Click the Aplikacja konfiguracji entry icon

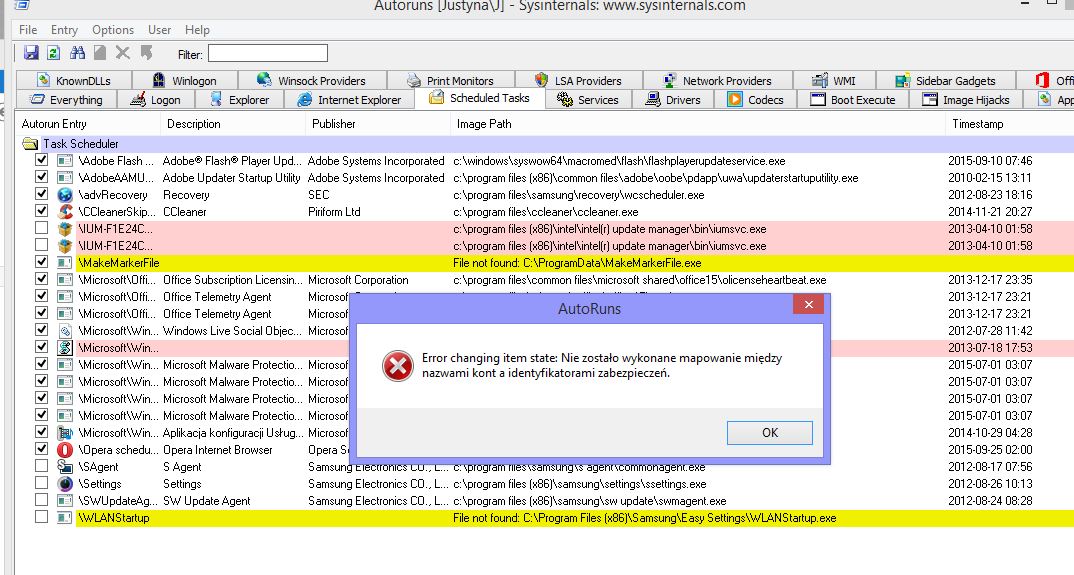[65, 432]
